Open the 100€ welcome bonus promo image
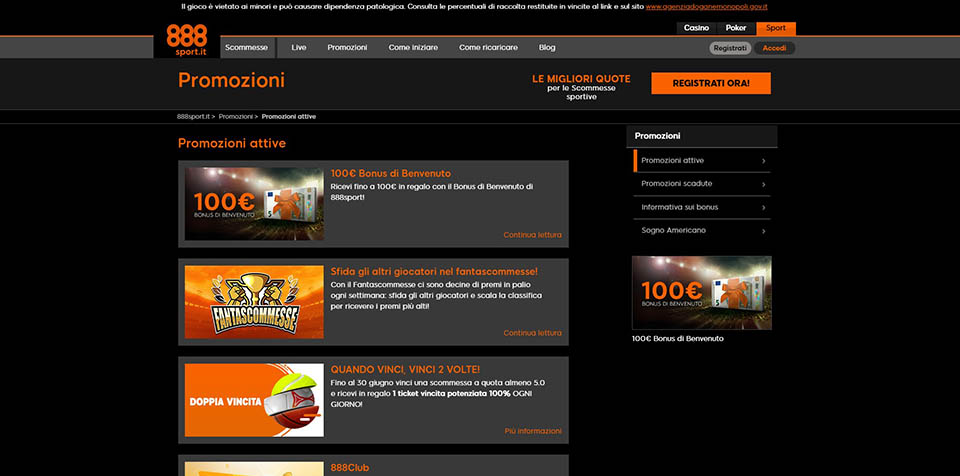 (254, 203)
